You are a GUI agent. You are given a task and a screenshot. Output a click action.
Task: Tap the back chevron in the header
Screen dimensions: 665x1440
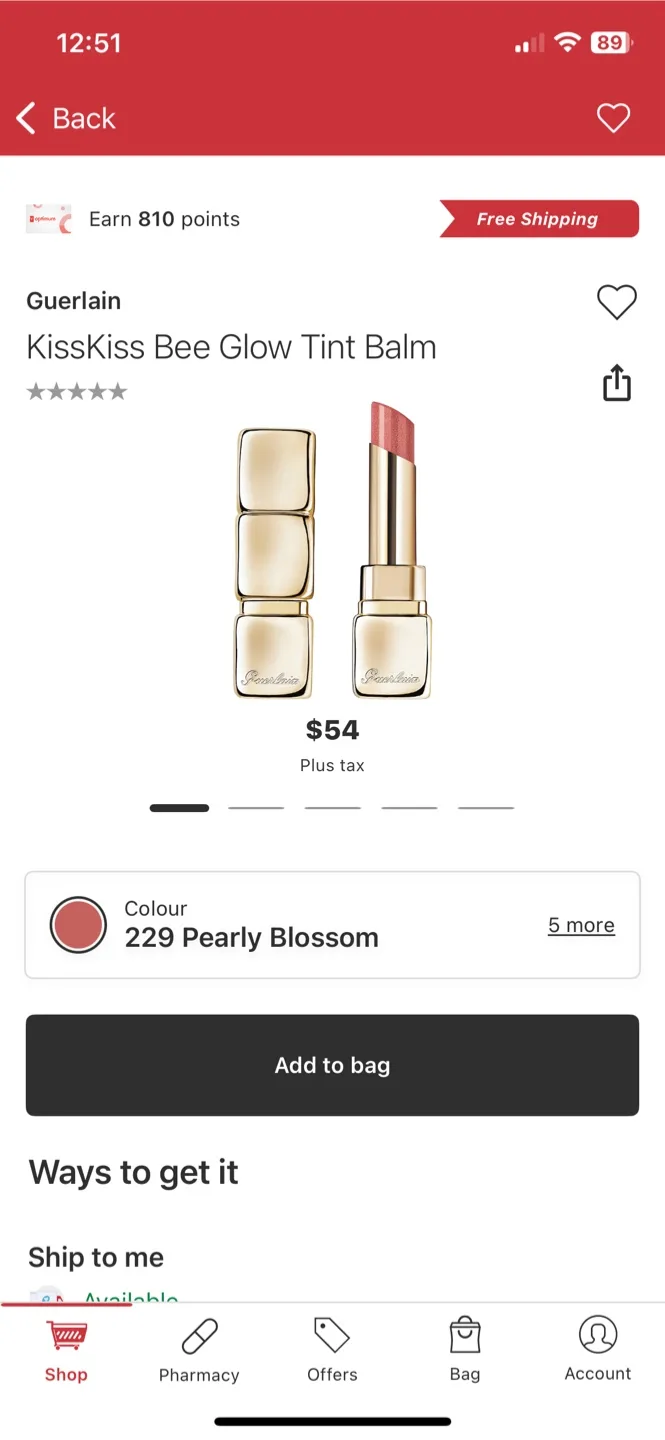pos(26,118)
